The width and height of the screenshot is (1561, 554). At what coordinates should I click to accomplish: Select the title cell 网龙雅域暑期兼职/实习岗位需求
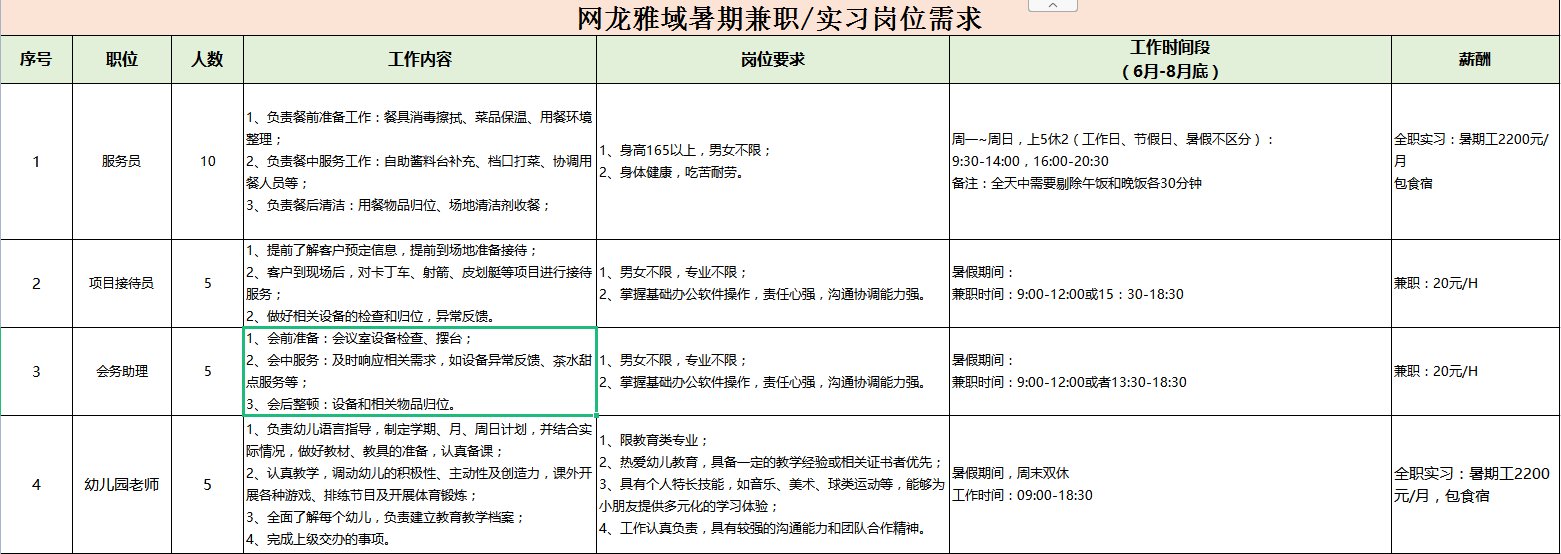click(780, 18)
